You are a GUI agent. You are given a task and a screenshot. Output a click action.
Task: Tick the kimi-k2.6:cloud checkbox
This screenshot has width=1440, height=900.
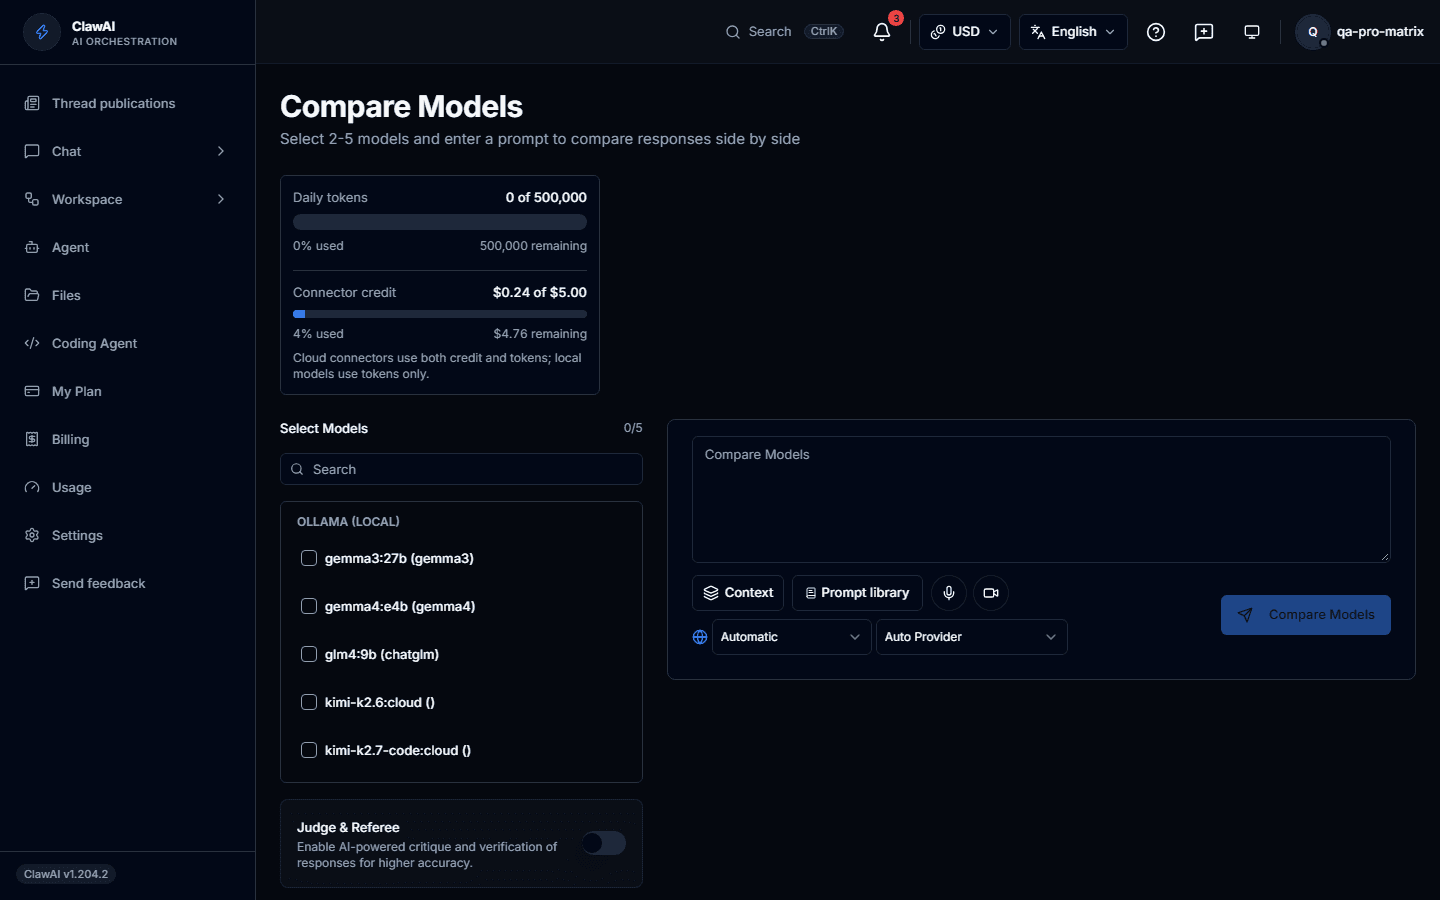pyautogui.click(x=309, y=702)
